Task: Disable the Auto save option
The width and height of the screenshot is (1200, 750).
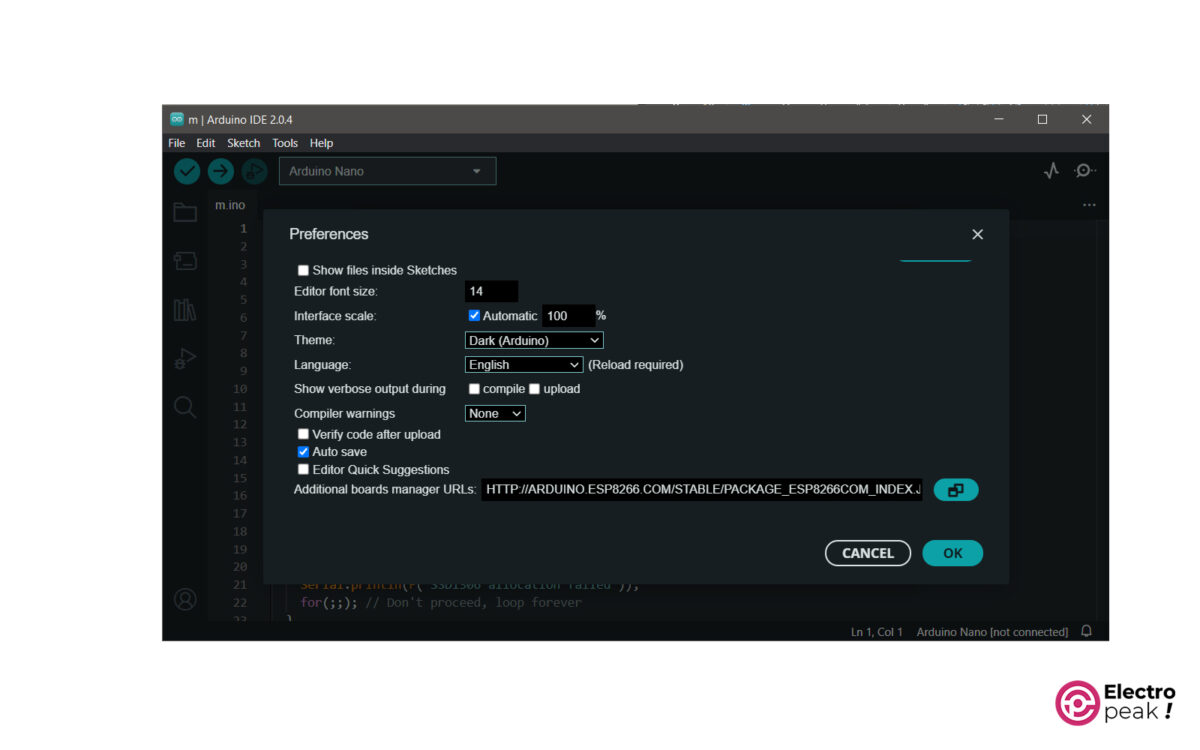Action: [x=303, y=452]
